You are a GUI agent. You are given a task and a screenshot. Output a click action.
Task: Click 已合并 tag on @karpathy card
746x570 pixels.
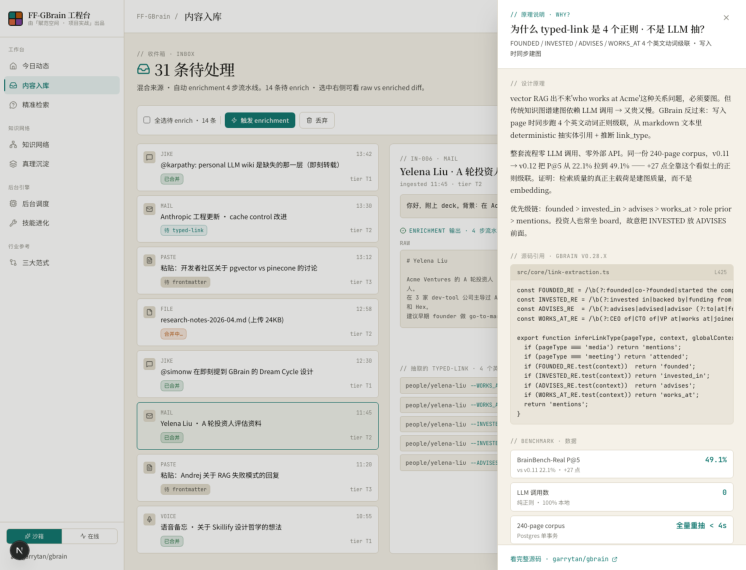pos(172,179)
